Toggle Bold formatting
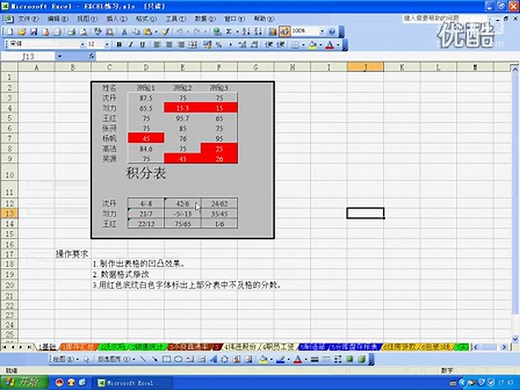Viewport: 520px width, 390px height. [x=119, y=44]
